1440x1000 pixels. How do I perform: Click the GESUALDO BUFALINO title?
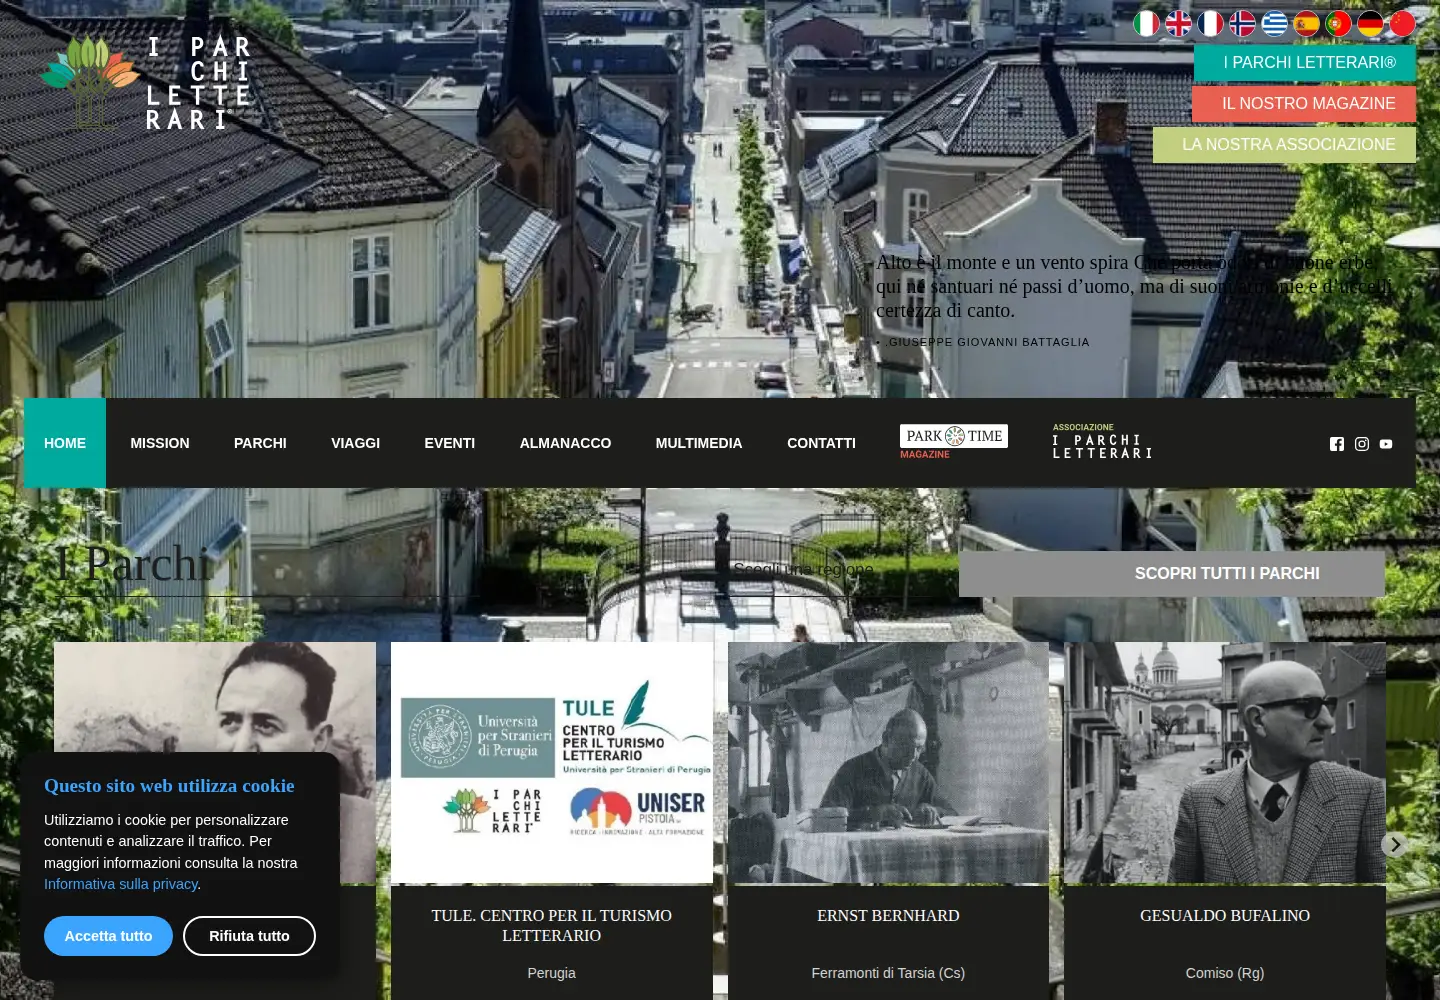1225,916
